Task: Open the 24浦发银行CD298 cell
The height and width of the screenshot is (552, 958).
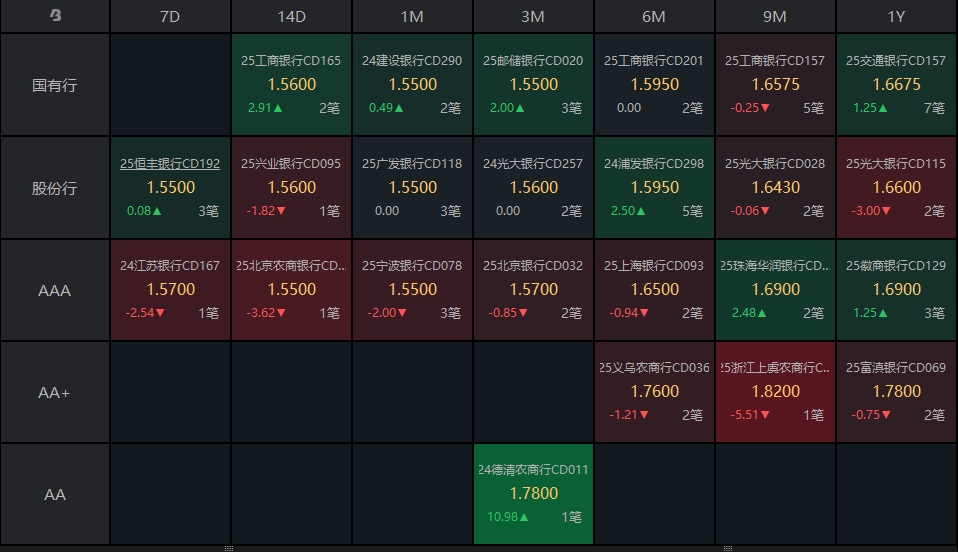Action: (654, 188)
